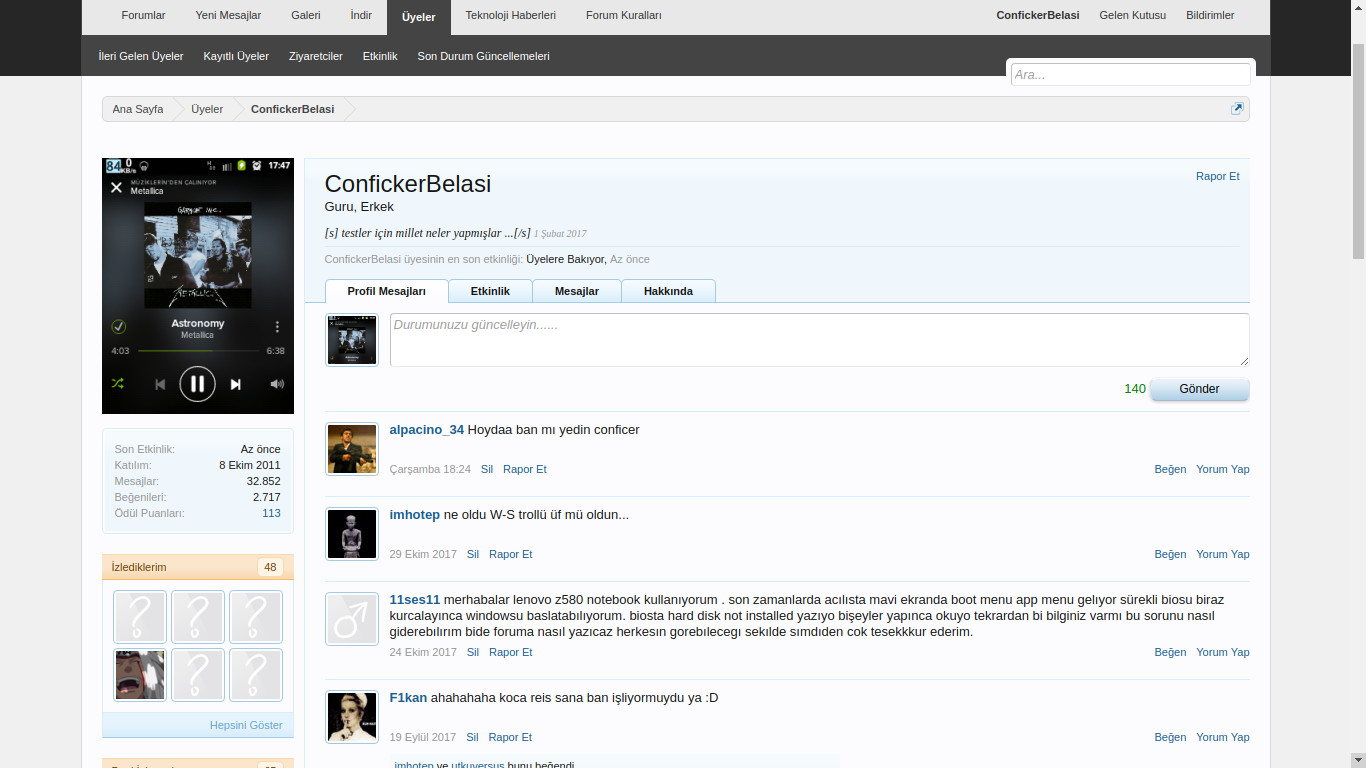Click the 1 Şubat 2017 status date
The height and width of the screenshot is (768, 1366).
(560, 234)
